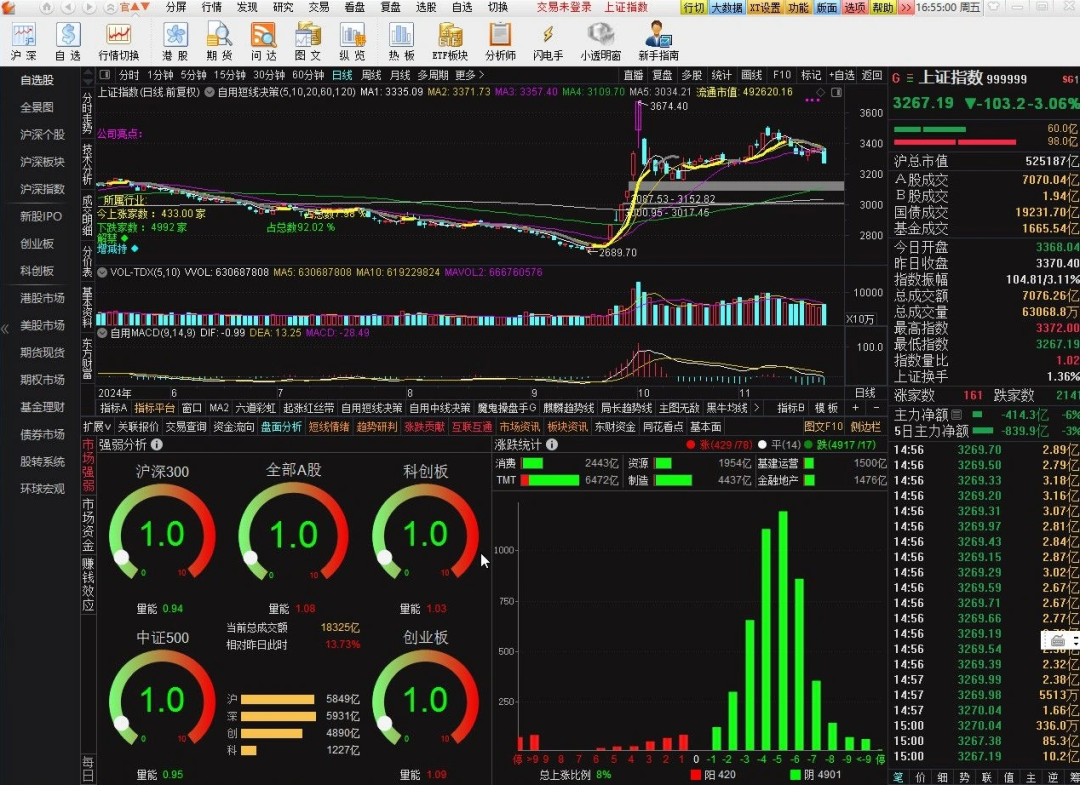Open the 行情 menu
Image resolution: width=1080 pixels, height=785 pixels.
[x=211, y=7]
